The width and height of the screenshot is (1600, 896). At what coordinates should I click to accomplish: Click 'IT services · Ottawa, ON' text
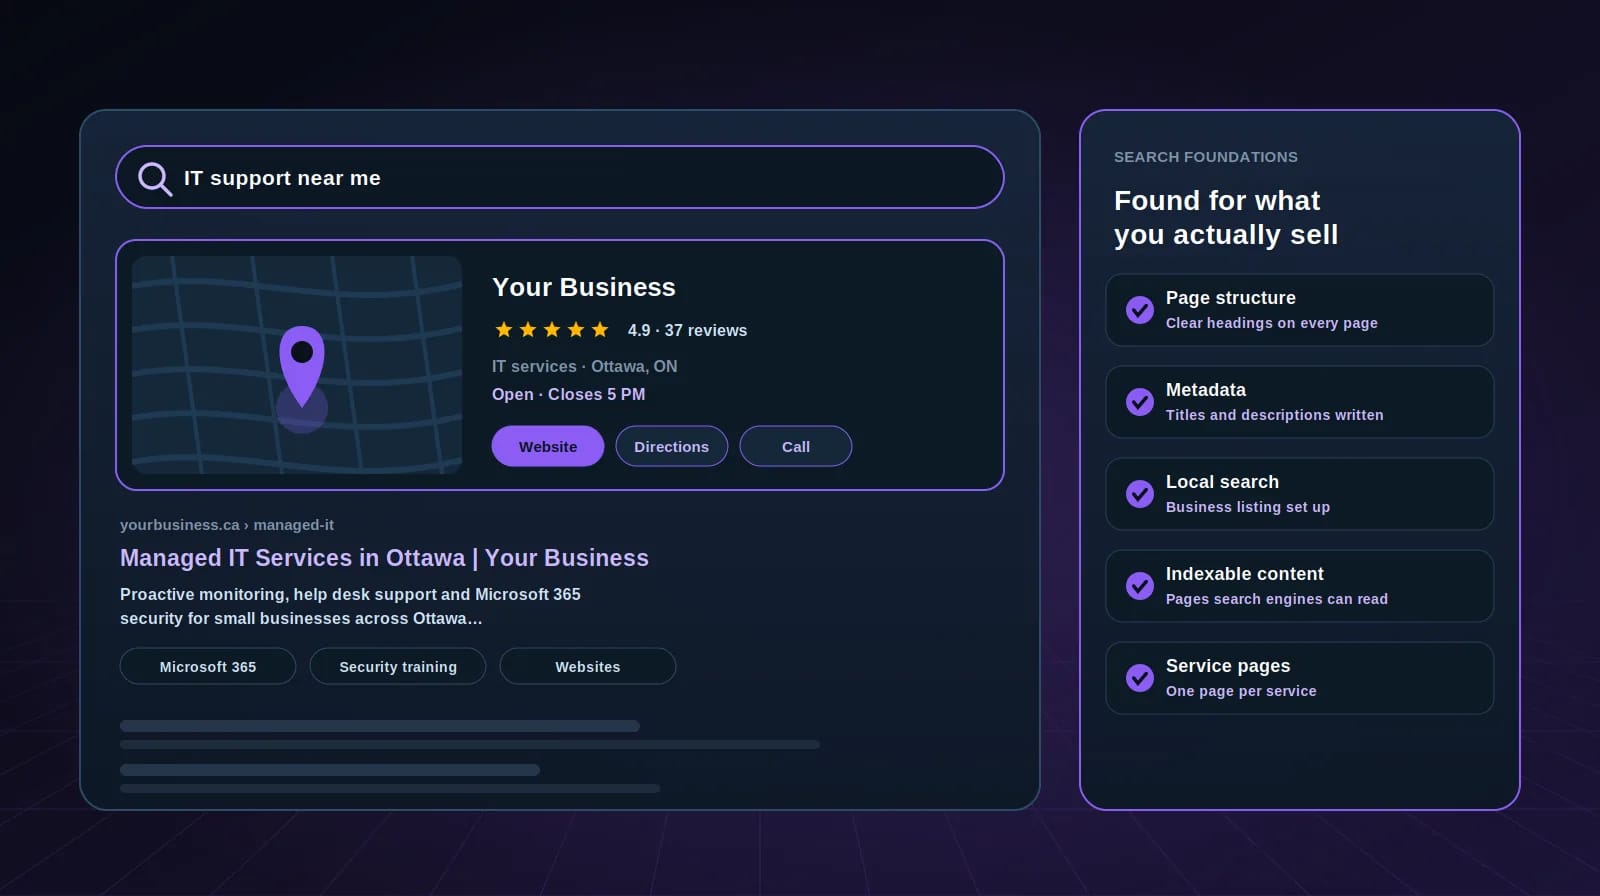pos(584,366)
